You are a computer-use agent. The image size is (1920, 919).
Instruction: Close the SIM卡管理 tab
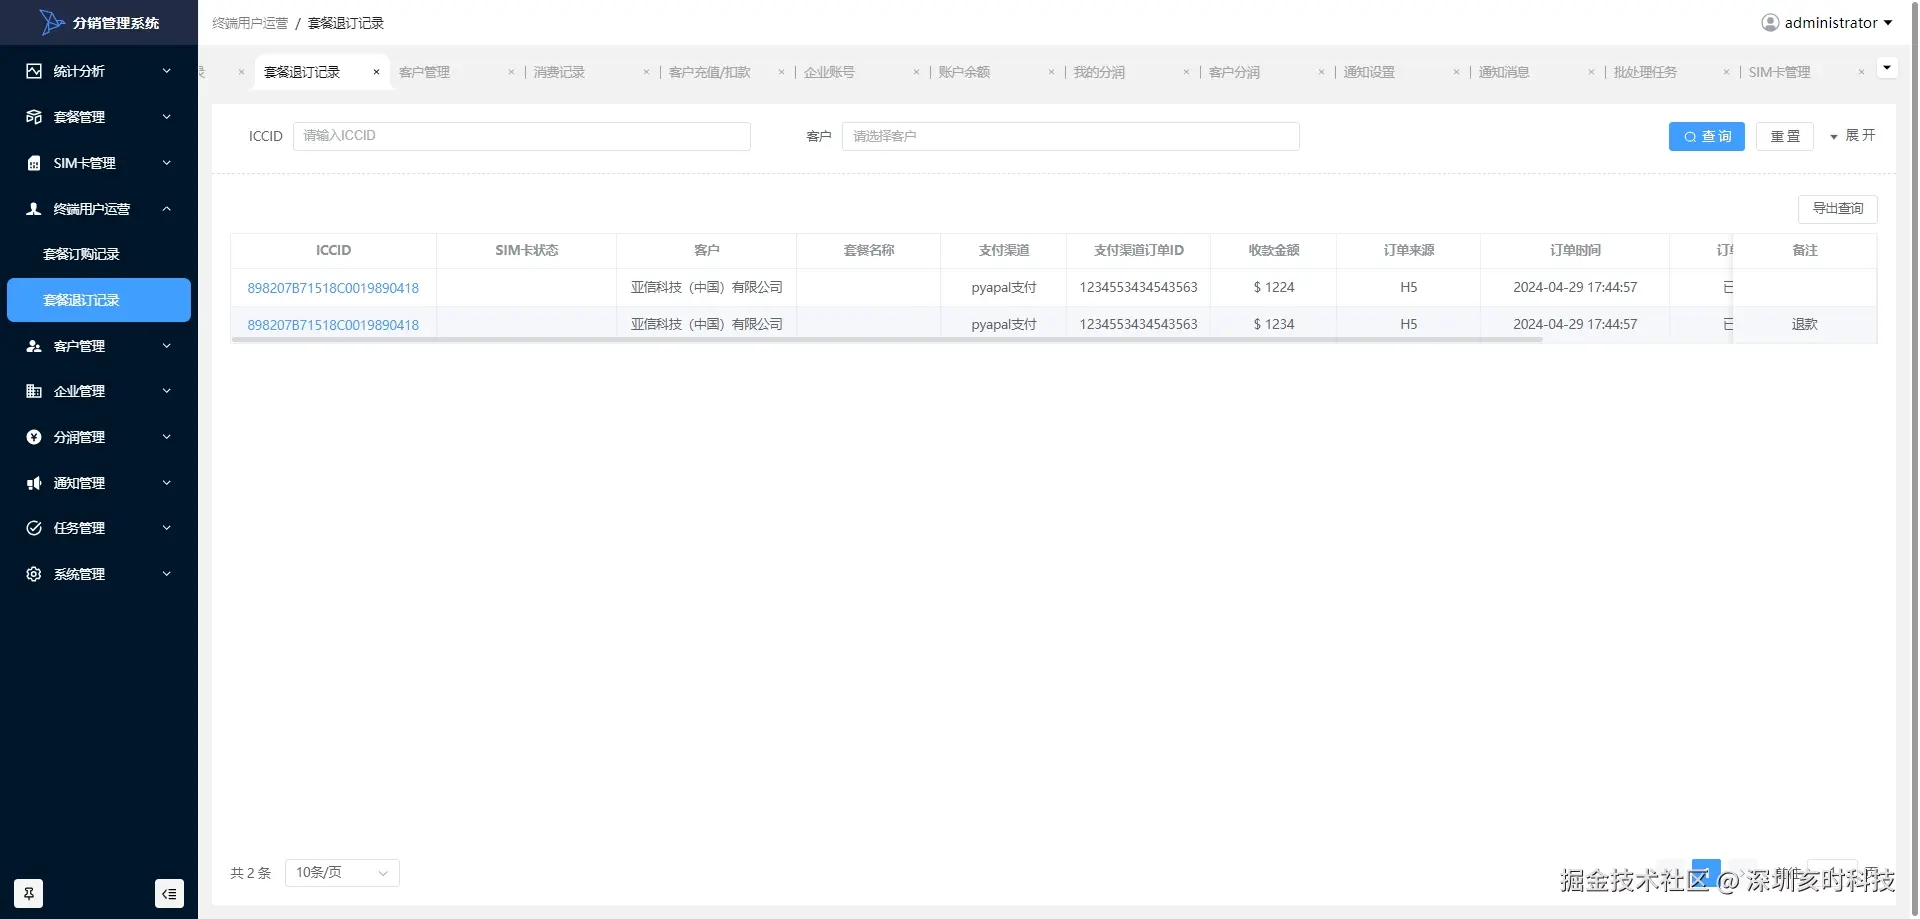1861,72
